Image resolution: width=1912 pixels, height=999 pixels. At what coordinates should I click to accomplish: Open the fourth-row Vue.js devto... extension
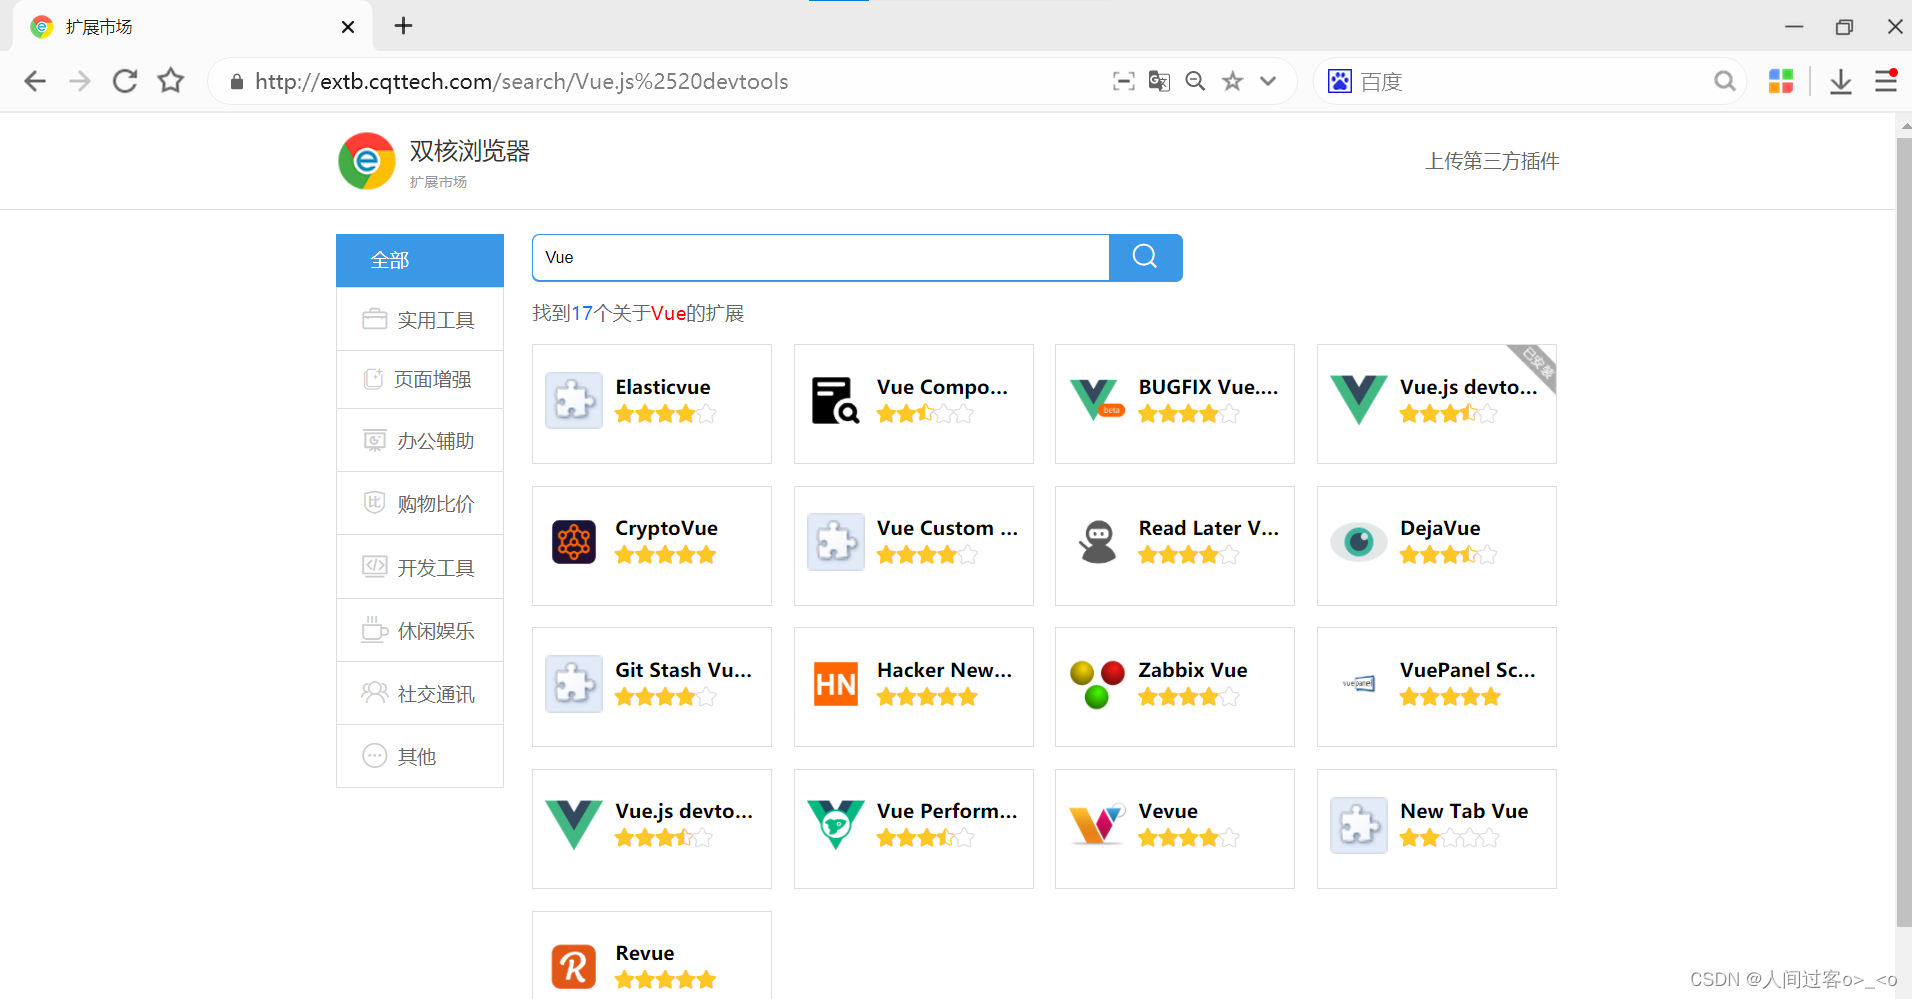pyautogui.click(x=652, y=829)
